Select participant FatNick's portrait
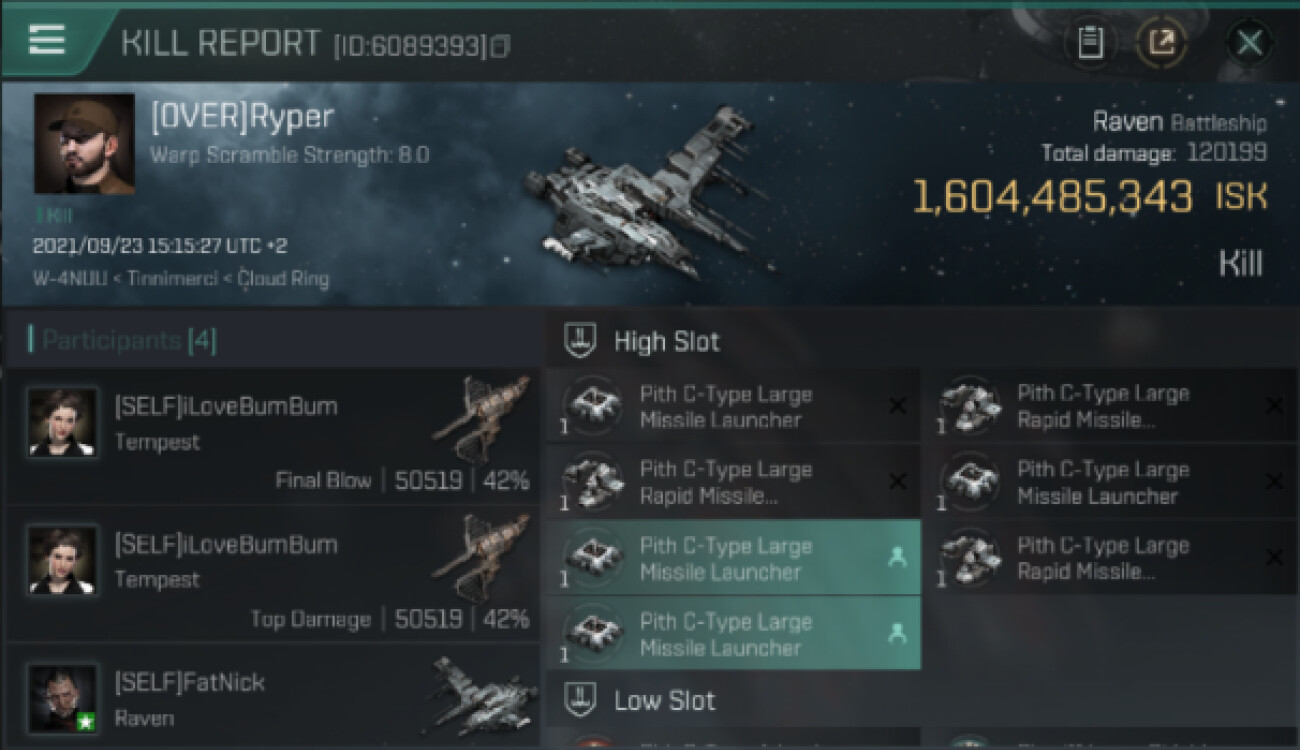The height and width of the screenshot is (750, 1300). pyautogui.click(x=63, y=698)
